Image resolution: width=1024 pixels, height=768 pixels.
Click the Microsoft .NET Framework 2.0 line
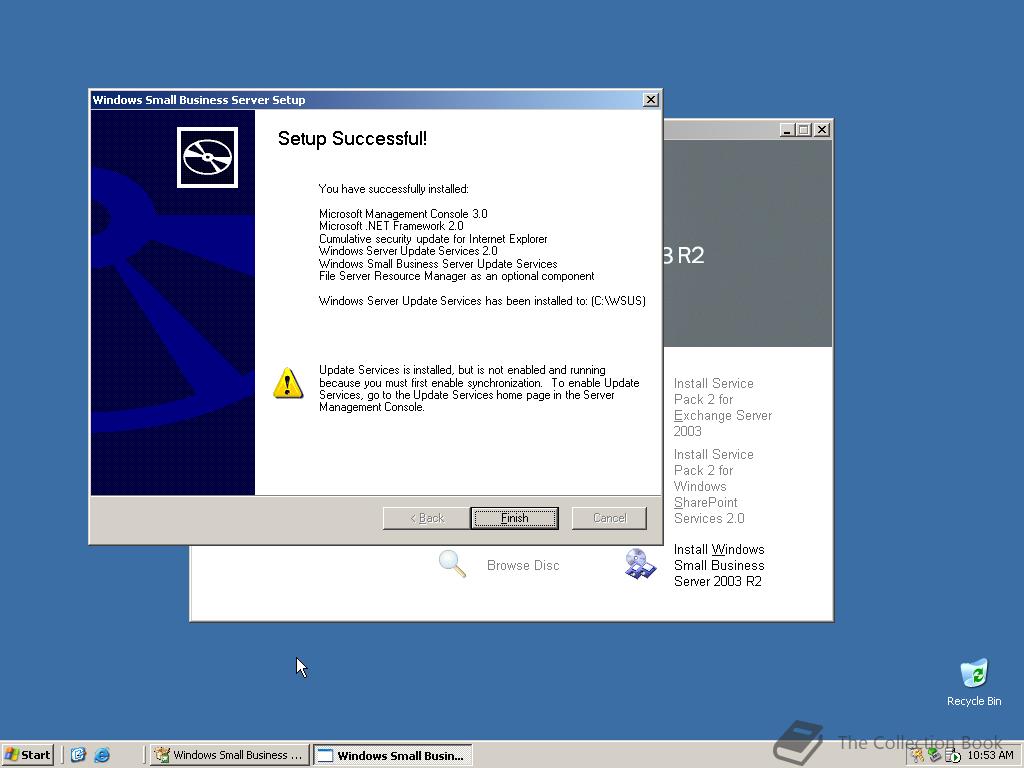click(391, 226)
